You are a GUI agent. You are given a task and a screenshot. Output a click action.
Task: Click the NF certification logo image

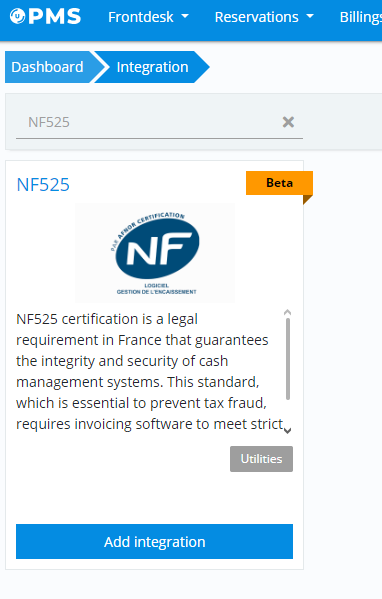coord(155,253)
